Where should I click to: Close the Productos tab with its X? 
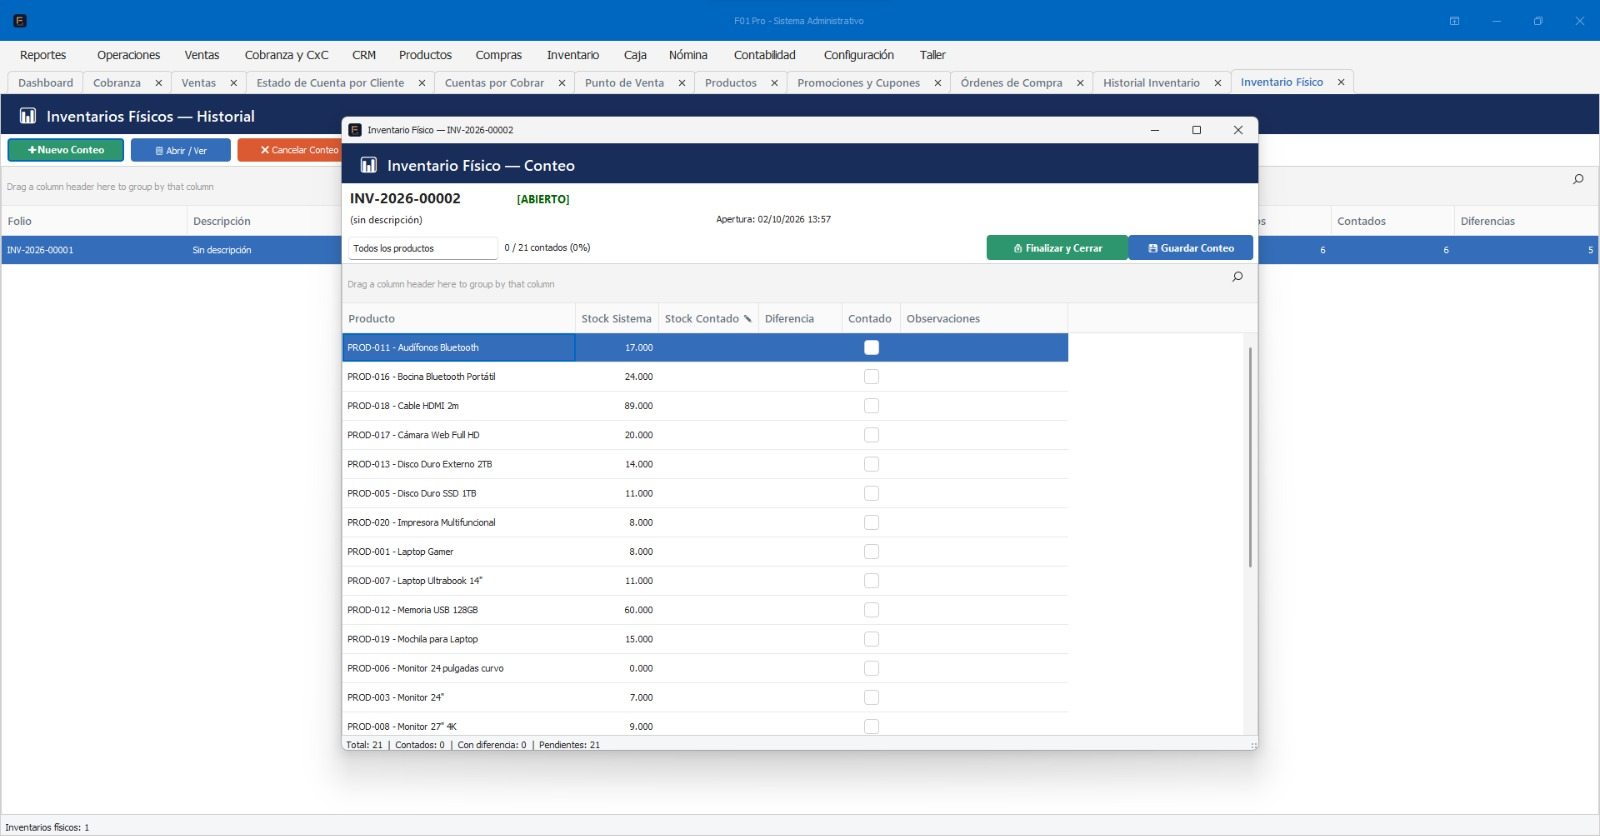tap(774, 83)
